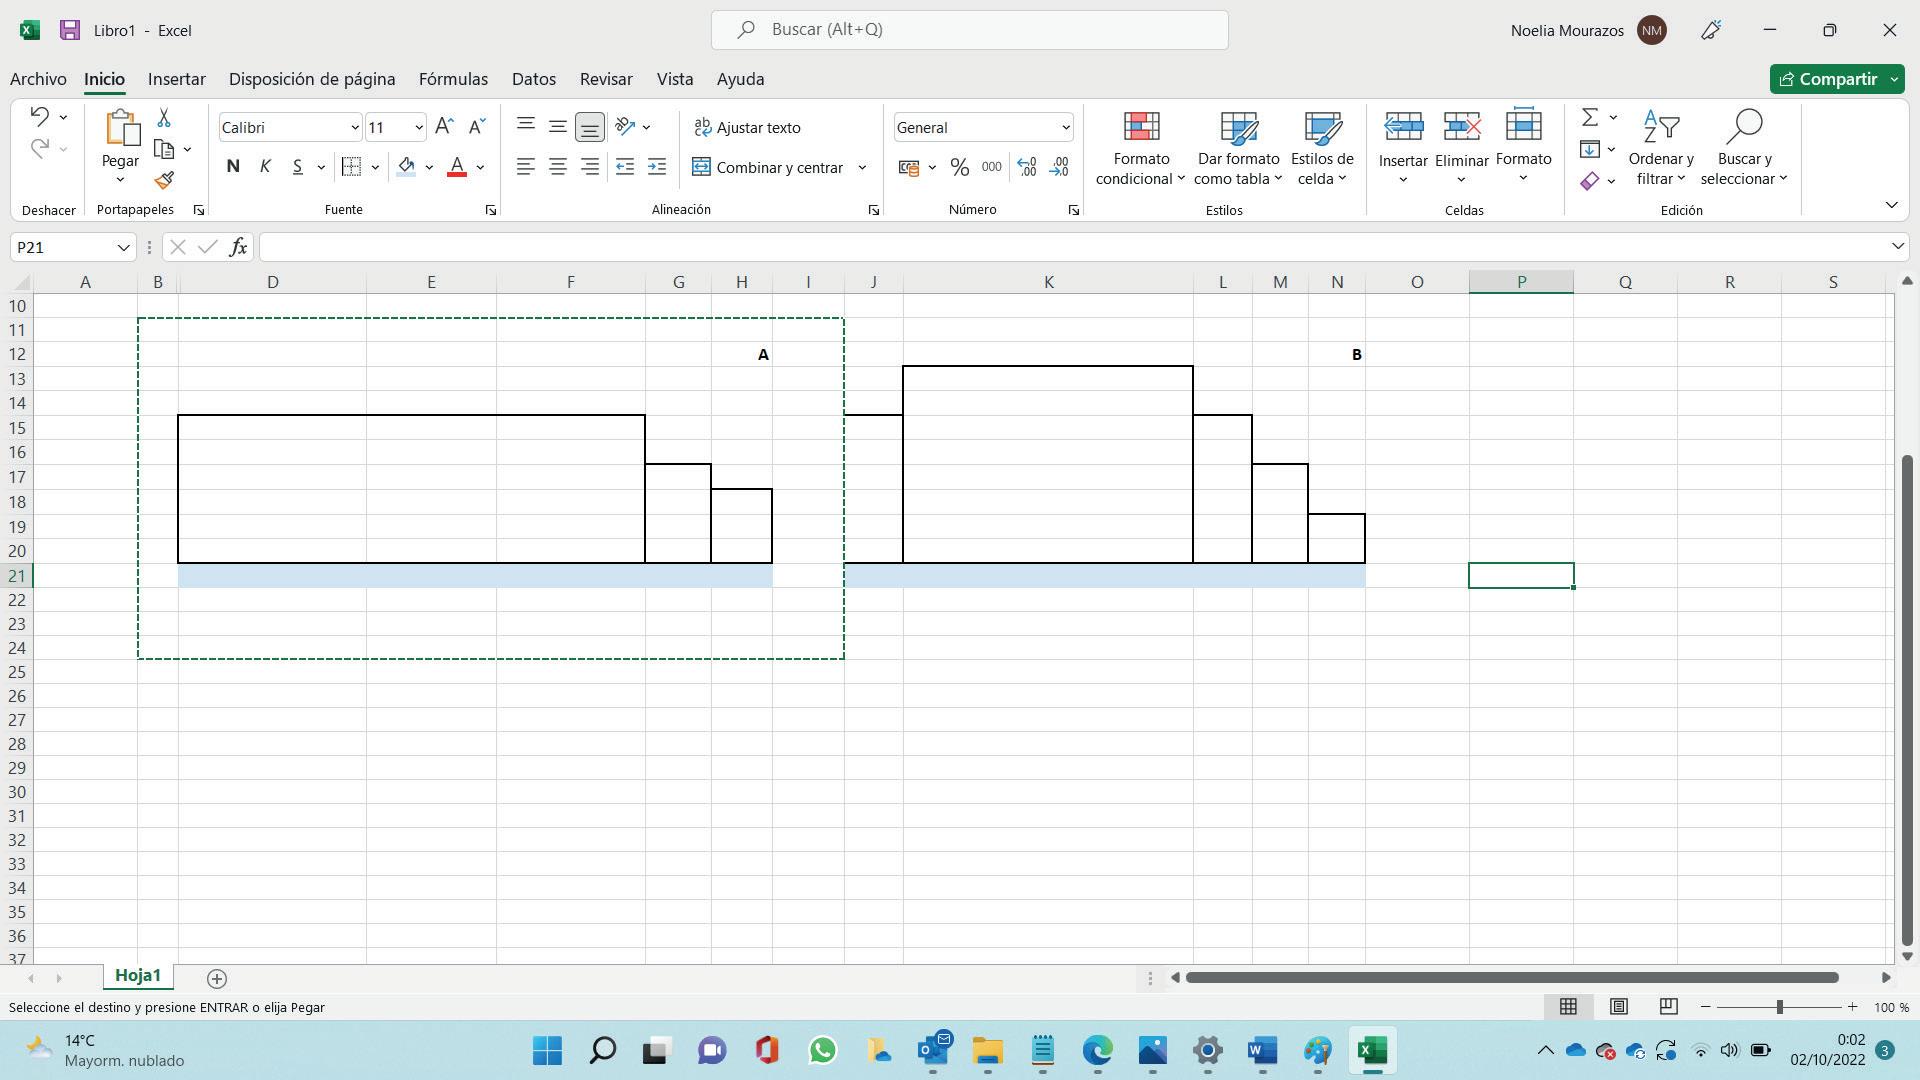Click the Format Painter brush icon
Viewport: 1920px width, 1080px height.
pos(165,181)
